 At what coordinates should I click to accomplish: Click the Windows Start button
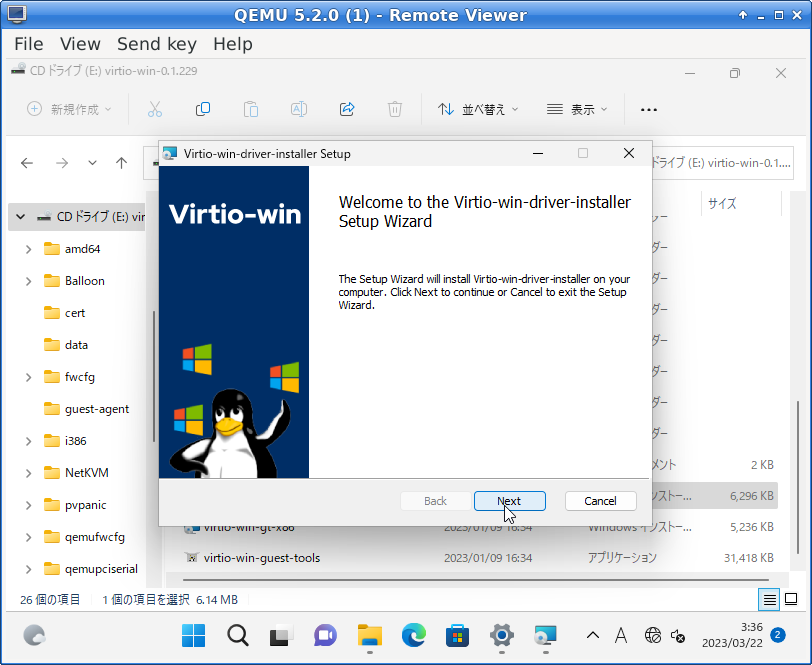tap(194, 635)
